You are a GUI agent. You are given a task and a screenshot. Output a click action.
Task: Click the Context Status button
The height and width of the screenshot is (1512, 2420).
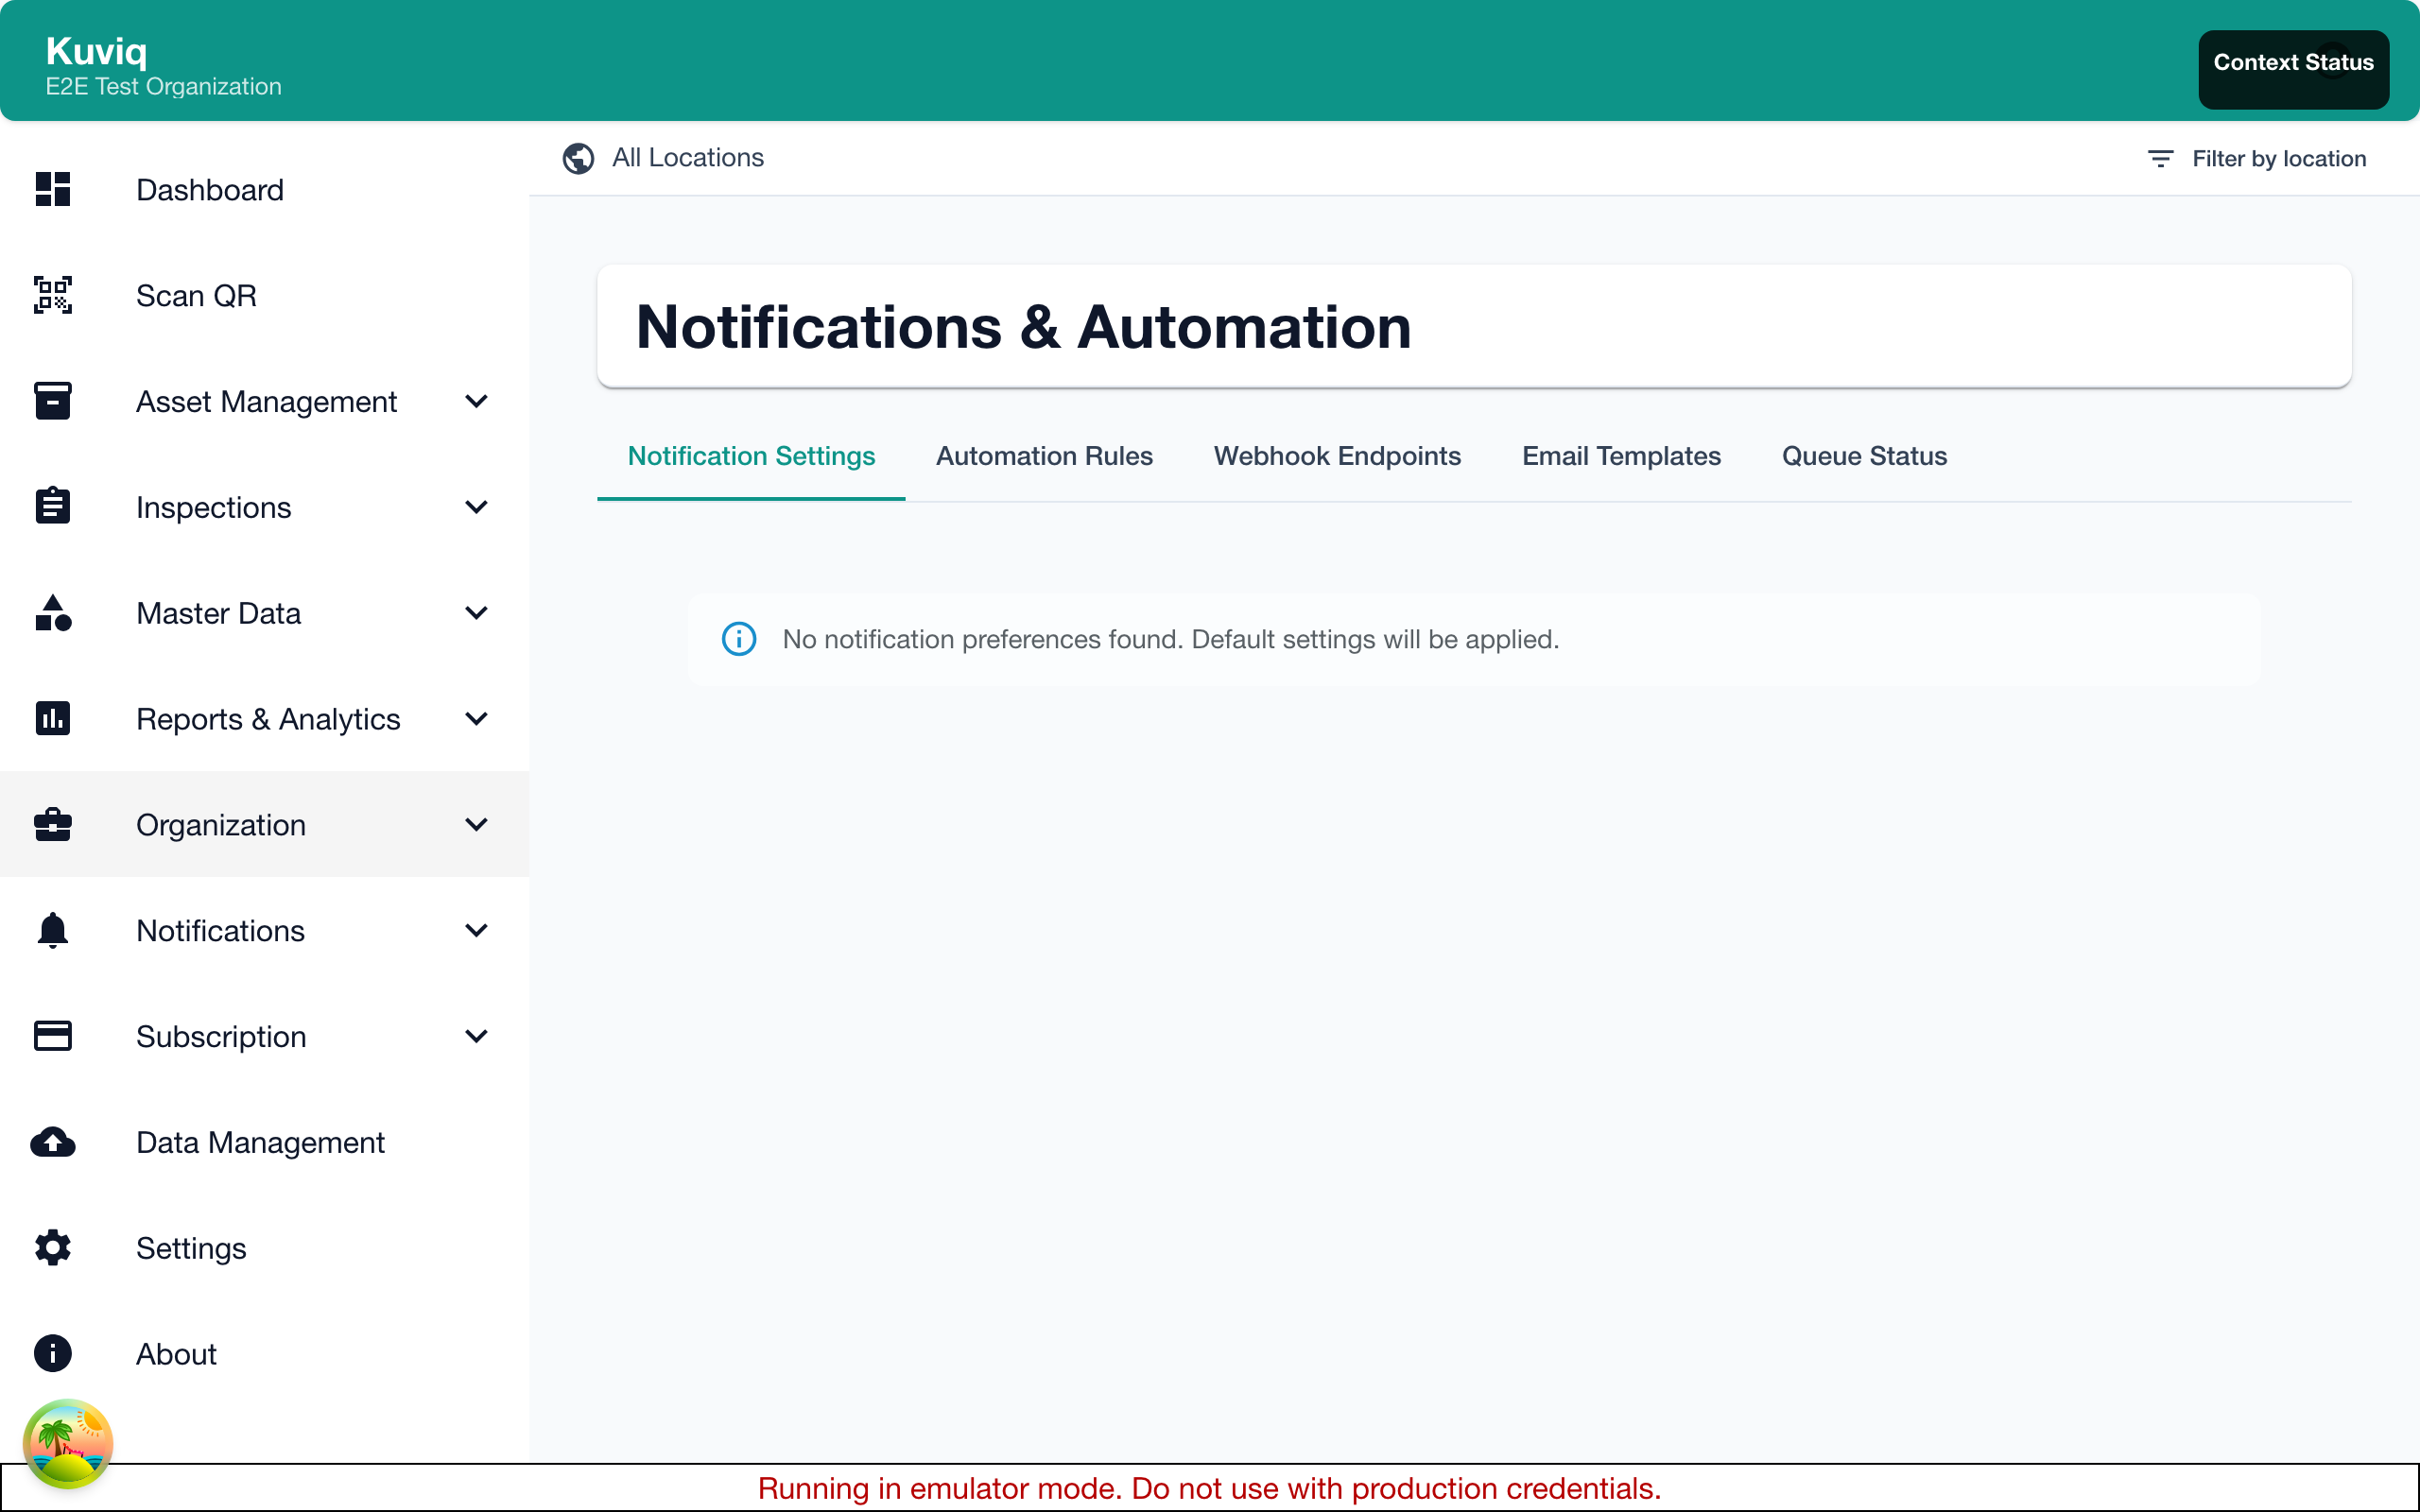point(2293,69)
